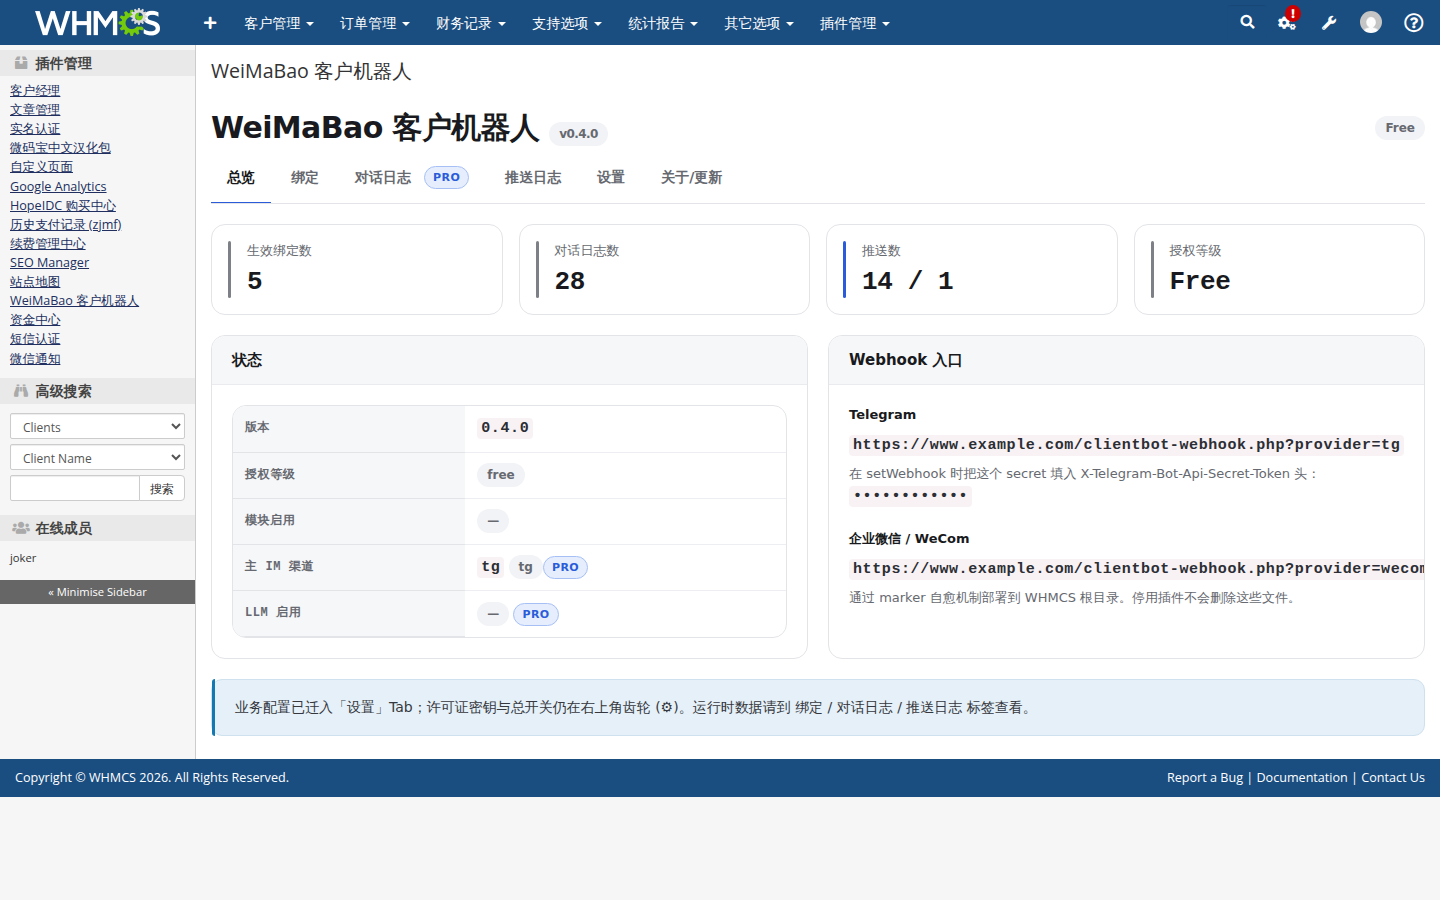Open the Client Name field dropdown
The height and width of the screenshot is (900, 1440).
coord(97,457)
